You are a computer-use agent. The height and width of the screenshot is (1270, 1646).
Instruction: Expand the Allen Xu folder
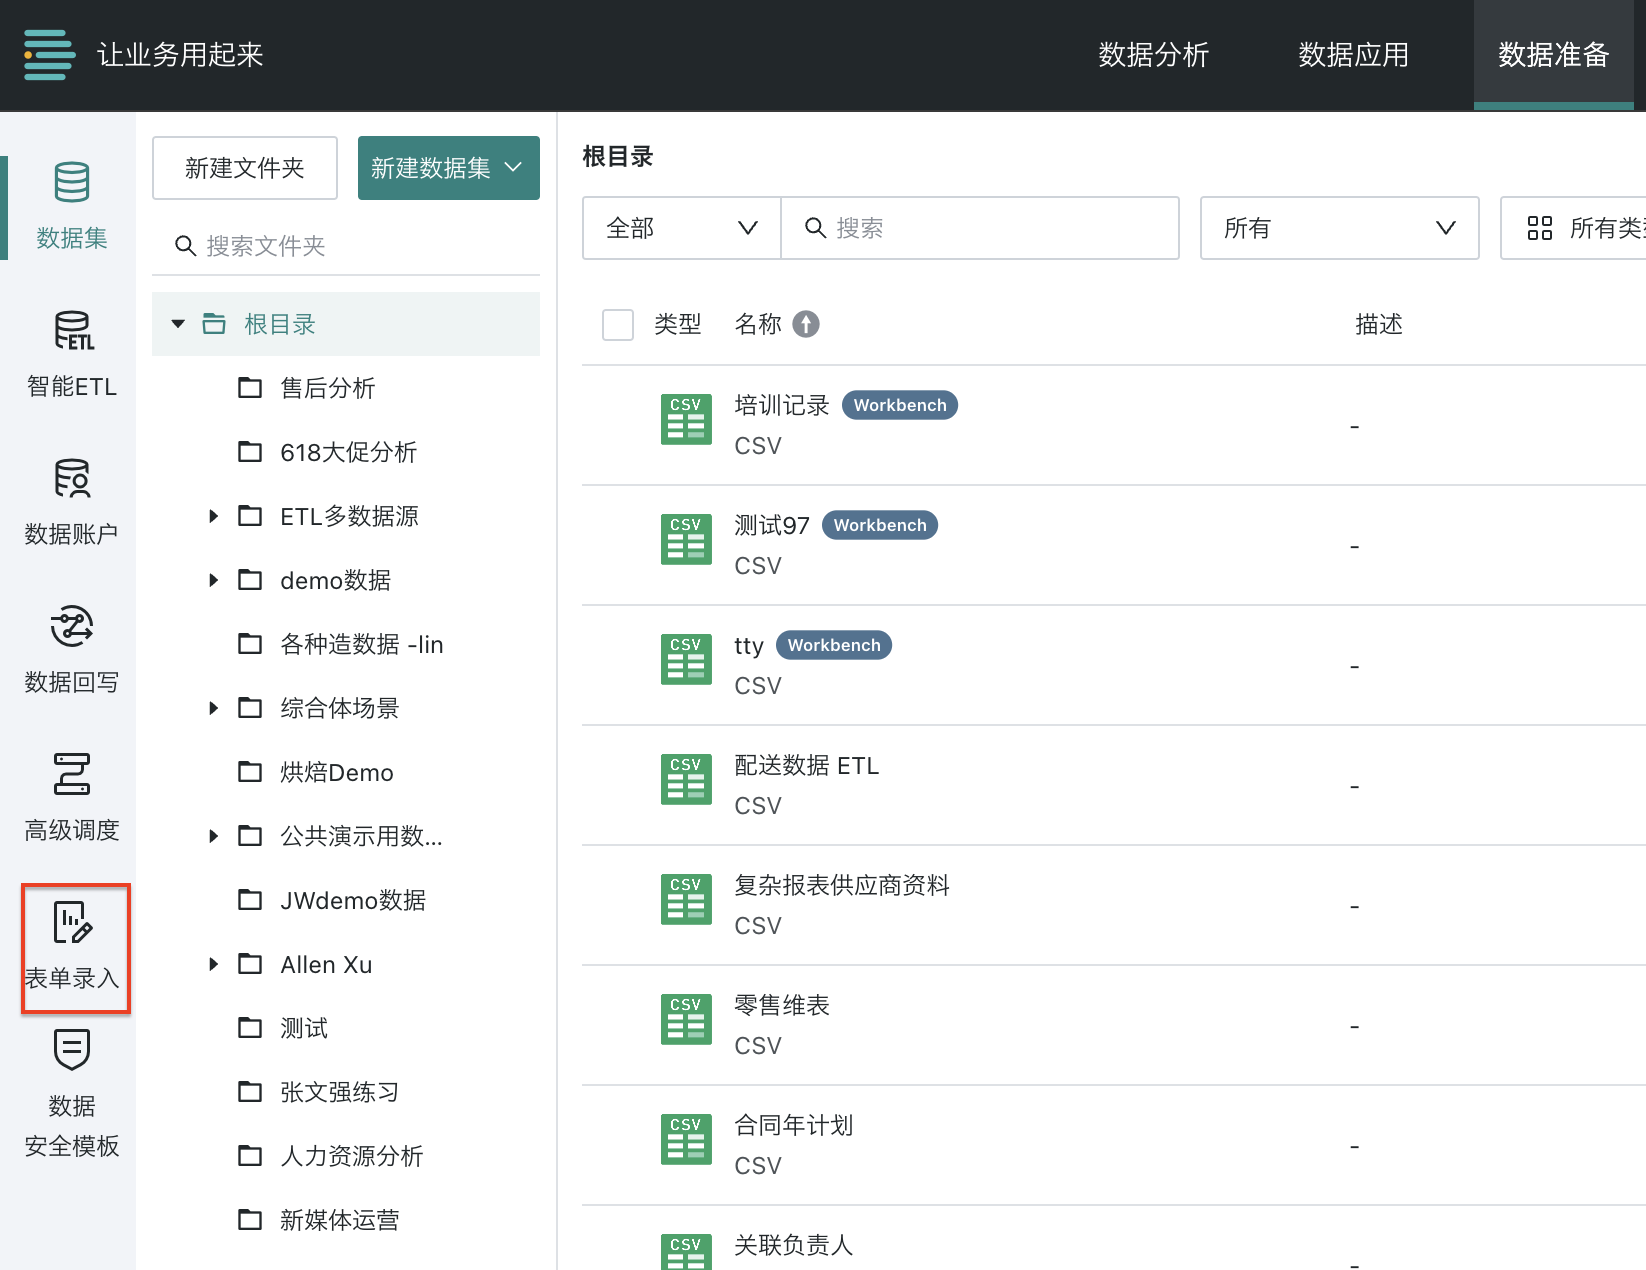tap(213, 964)
